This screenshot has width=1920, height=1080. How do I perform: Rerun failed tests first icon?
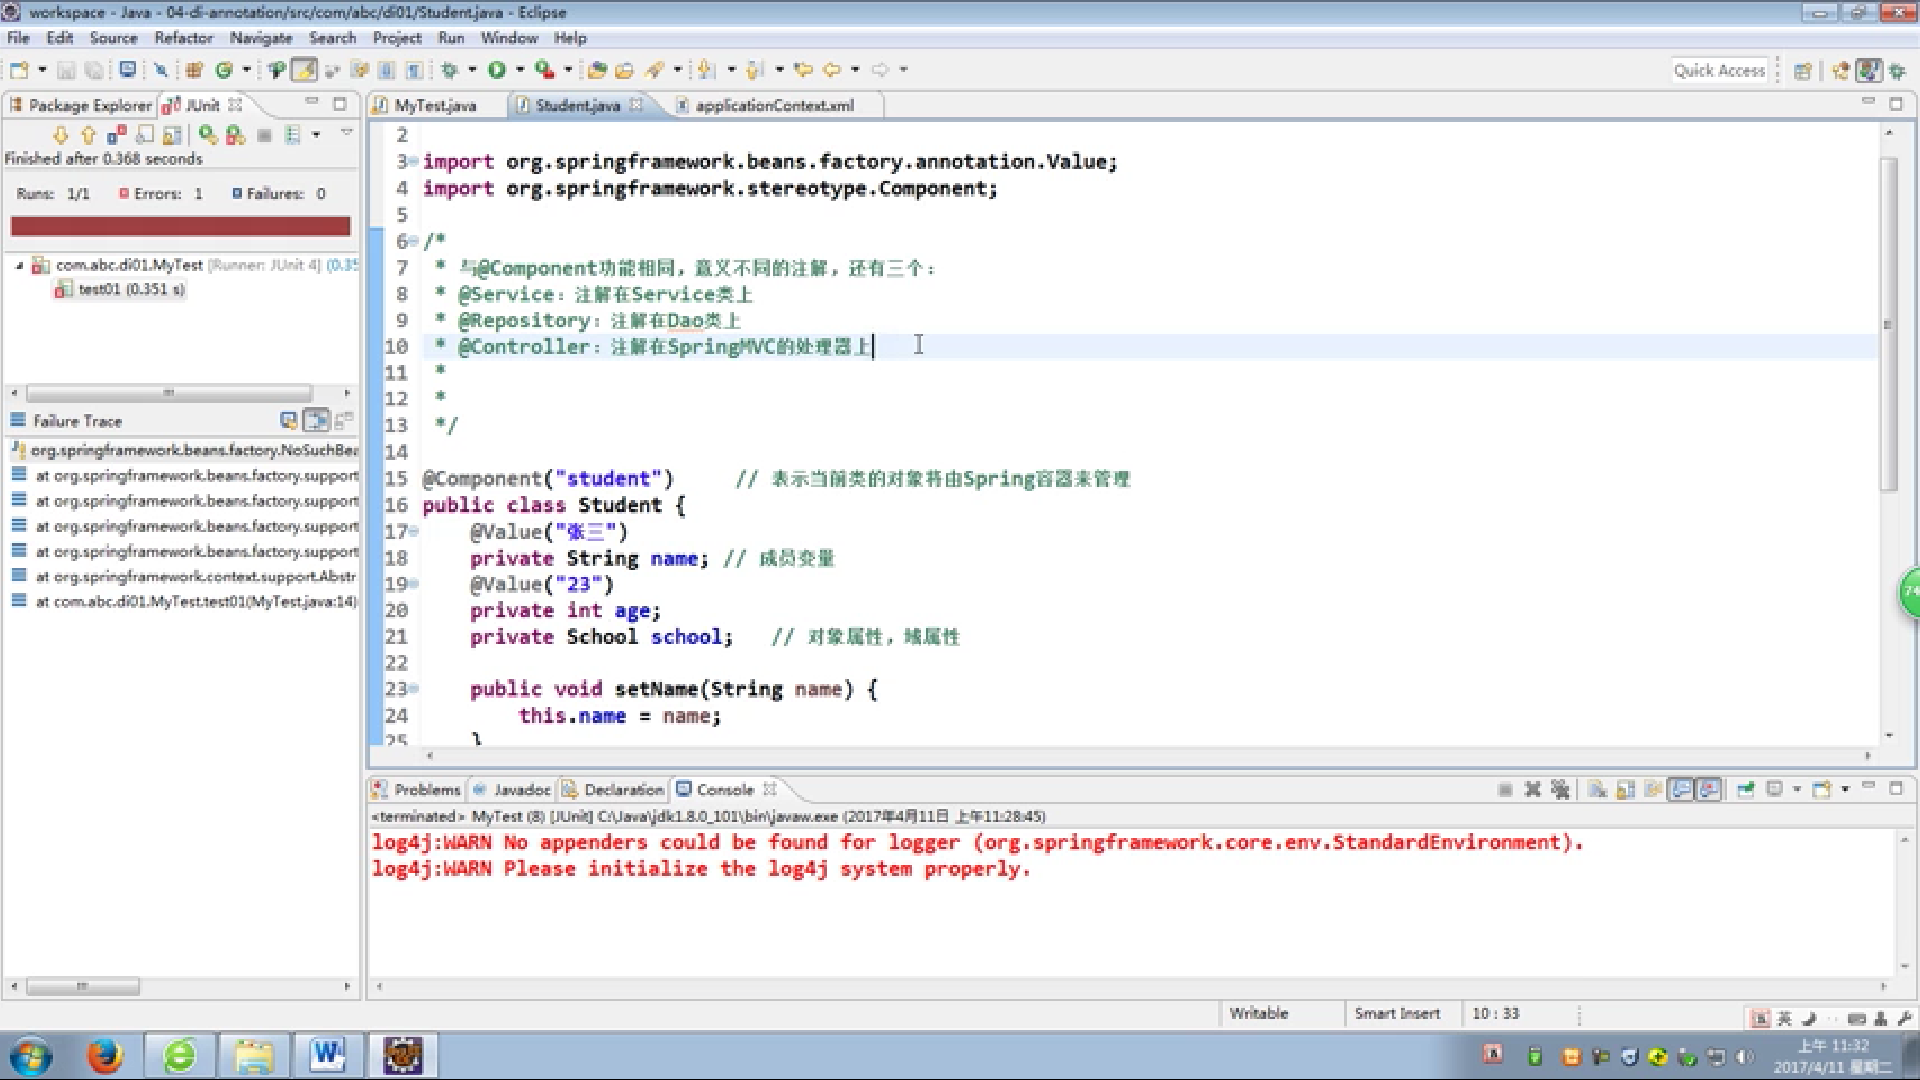point(235,134)
